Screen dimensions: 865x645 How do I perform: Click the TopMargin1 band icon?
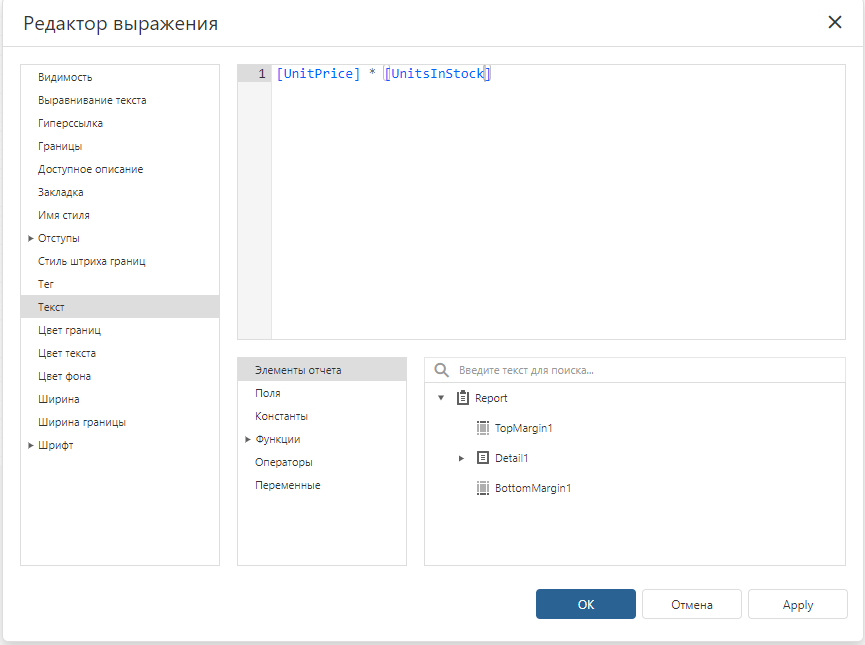point(483,428)
